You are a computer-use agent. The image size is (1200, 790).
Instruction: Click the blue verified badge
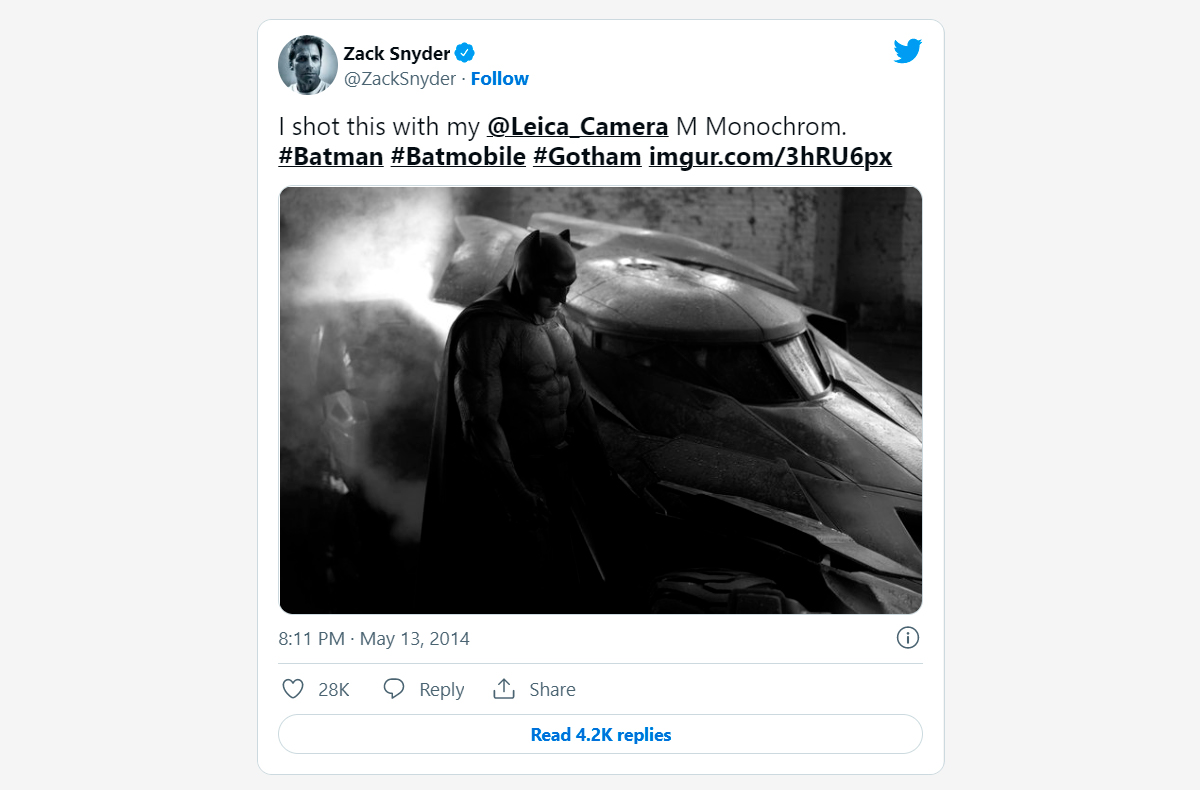coord(465,53)
